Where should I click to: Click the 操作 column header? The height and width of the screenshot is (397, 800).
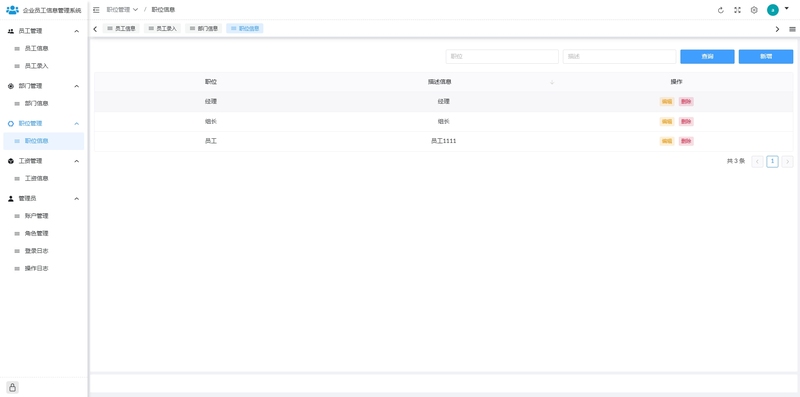coord(677,82)
